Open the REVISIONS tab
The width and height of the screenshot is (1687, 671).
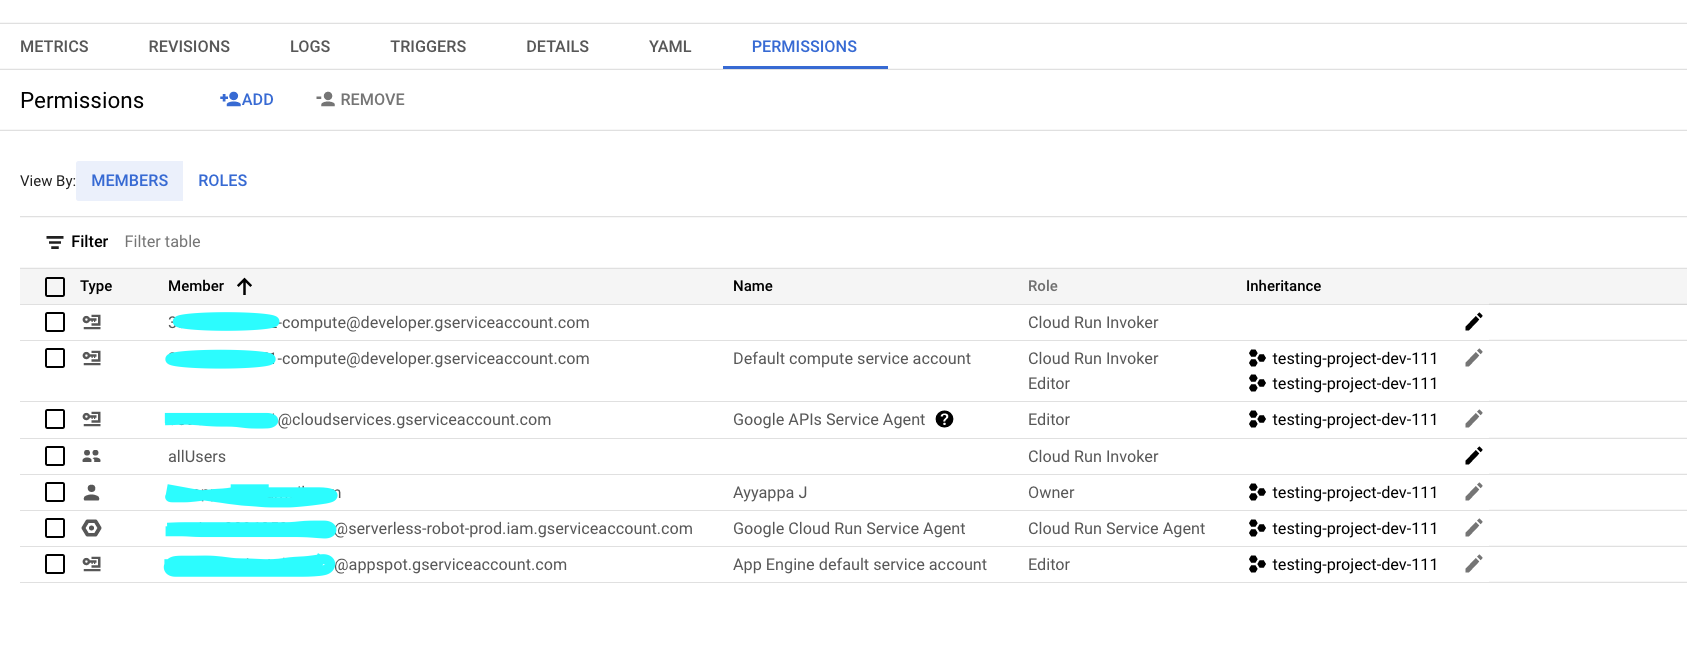click(x=189, y=47)
